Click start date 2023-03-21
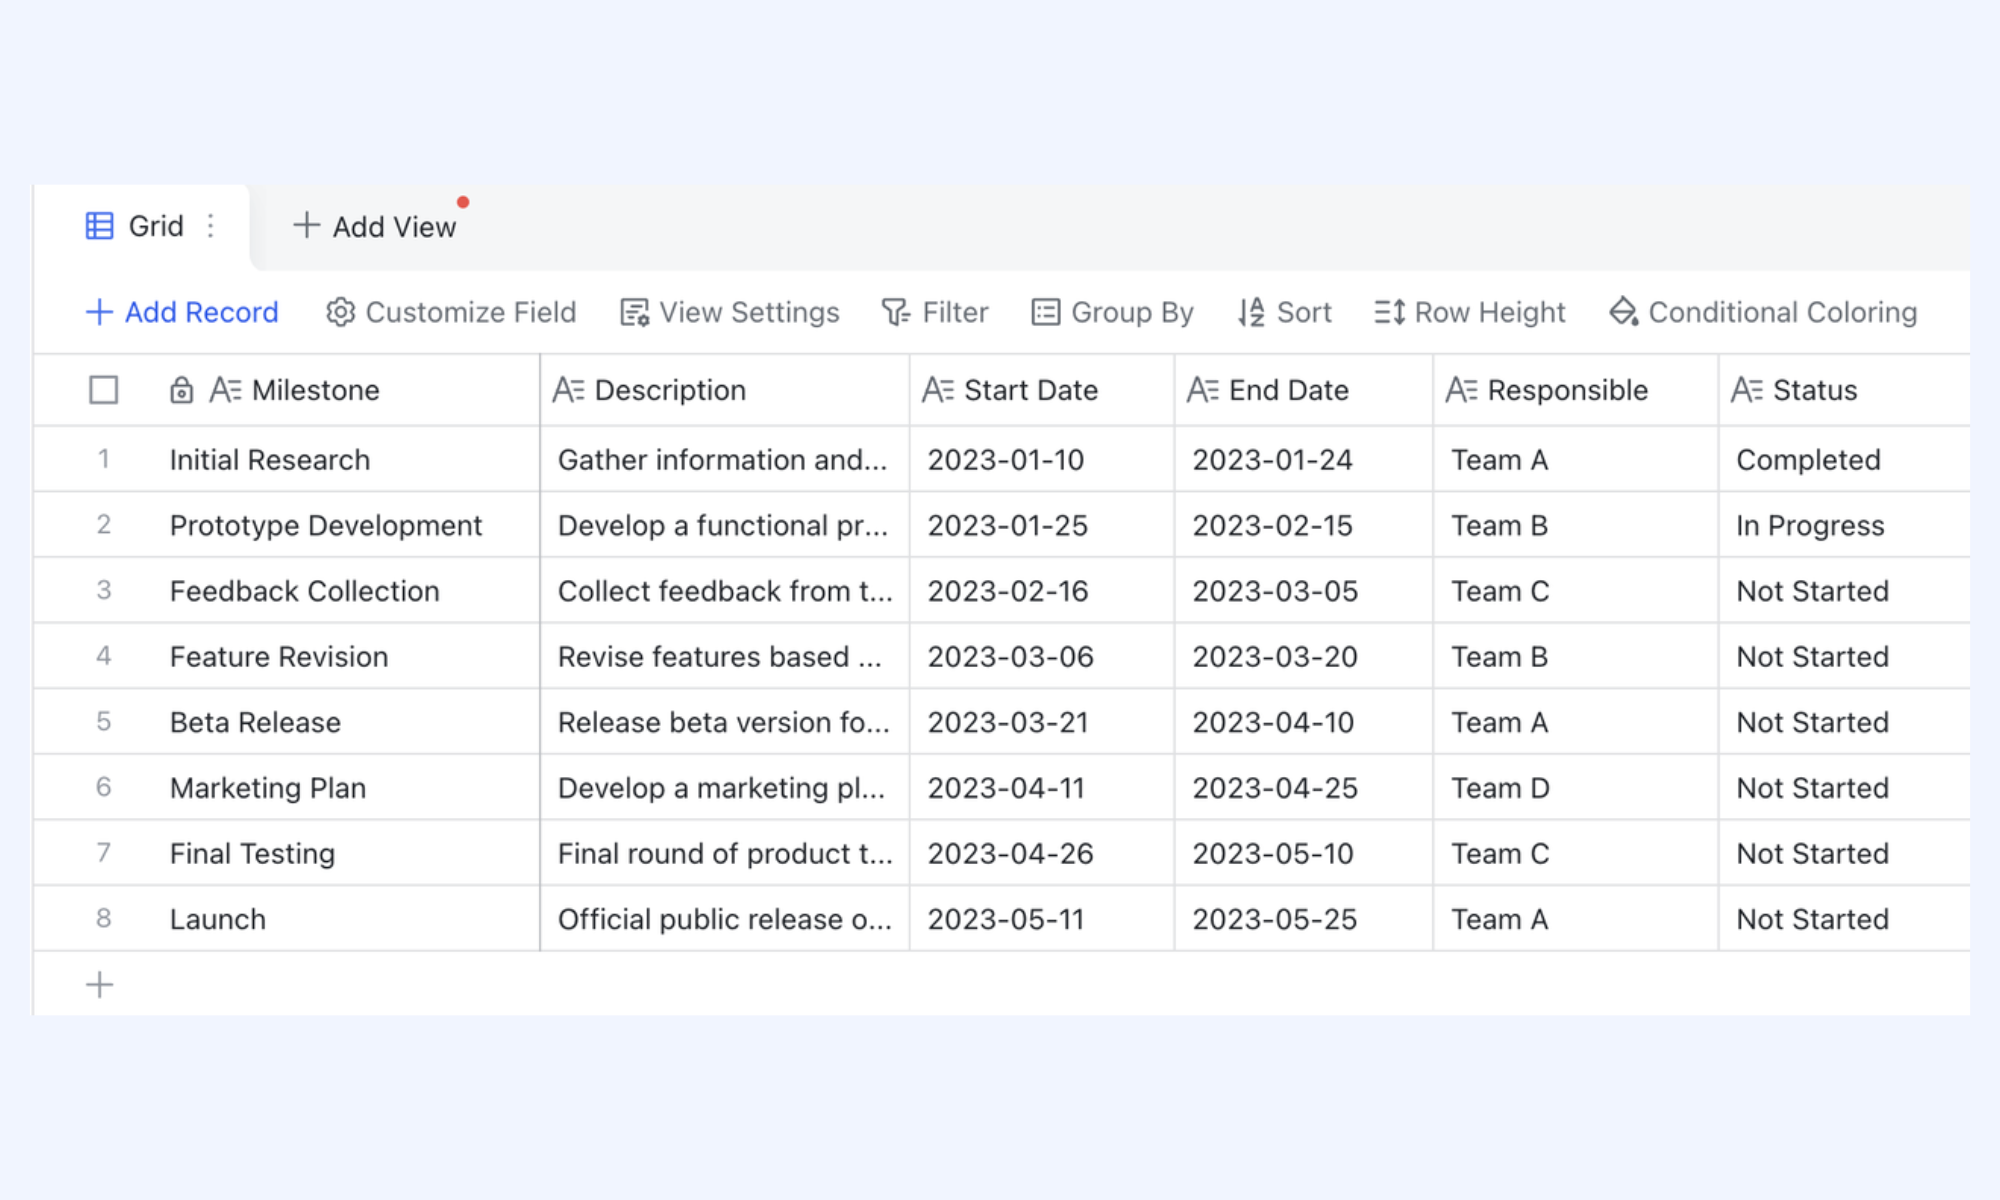Viewport: 2000px width, 1200px height. point(1042,722)
